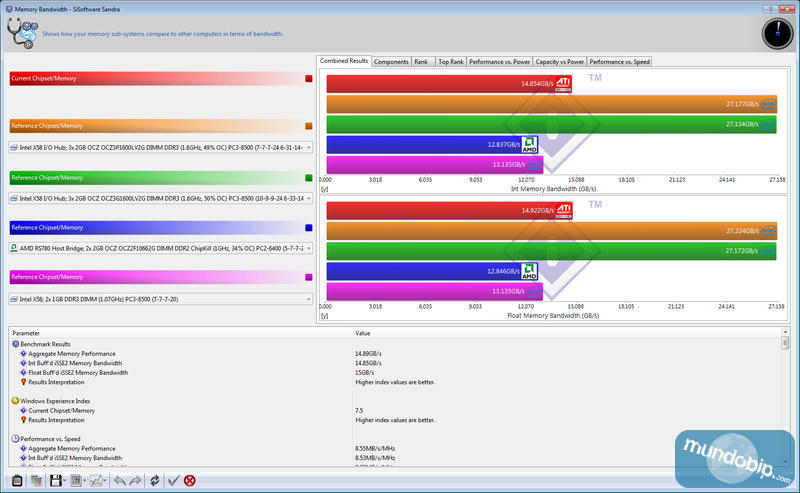Open the AMD RS780 Host Bridge reference dropdown
The image size is (800, 493).
161,249
